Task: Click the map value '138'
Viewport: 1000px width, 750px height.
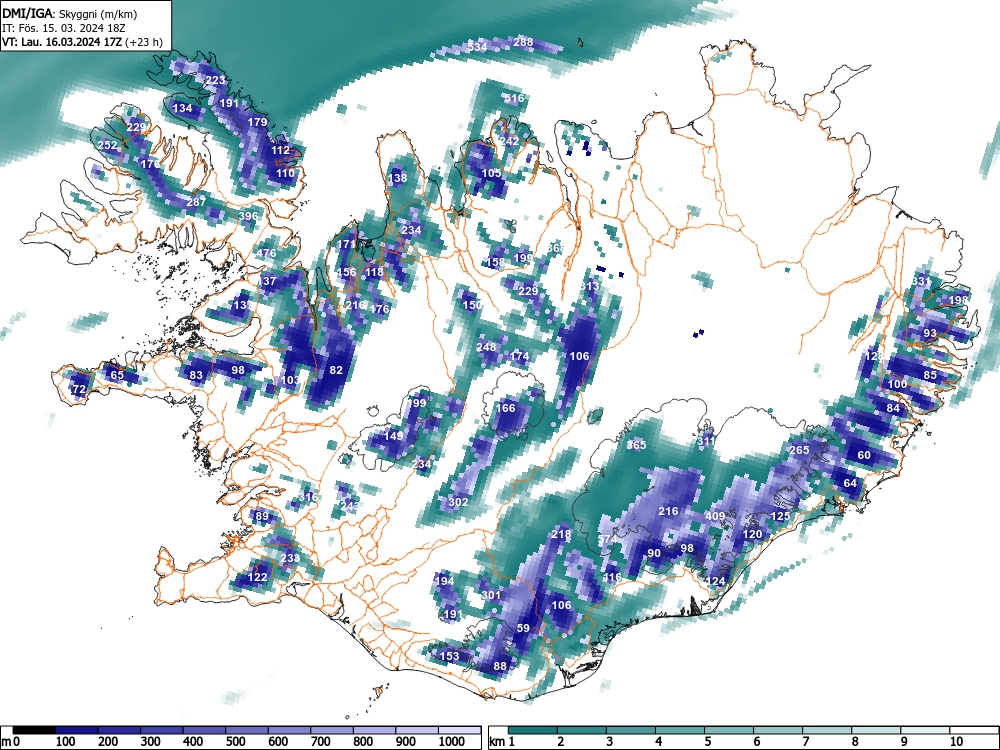Action: [x=397, y=178]
